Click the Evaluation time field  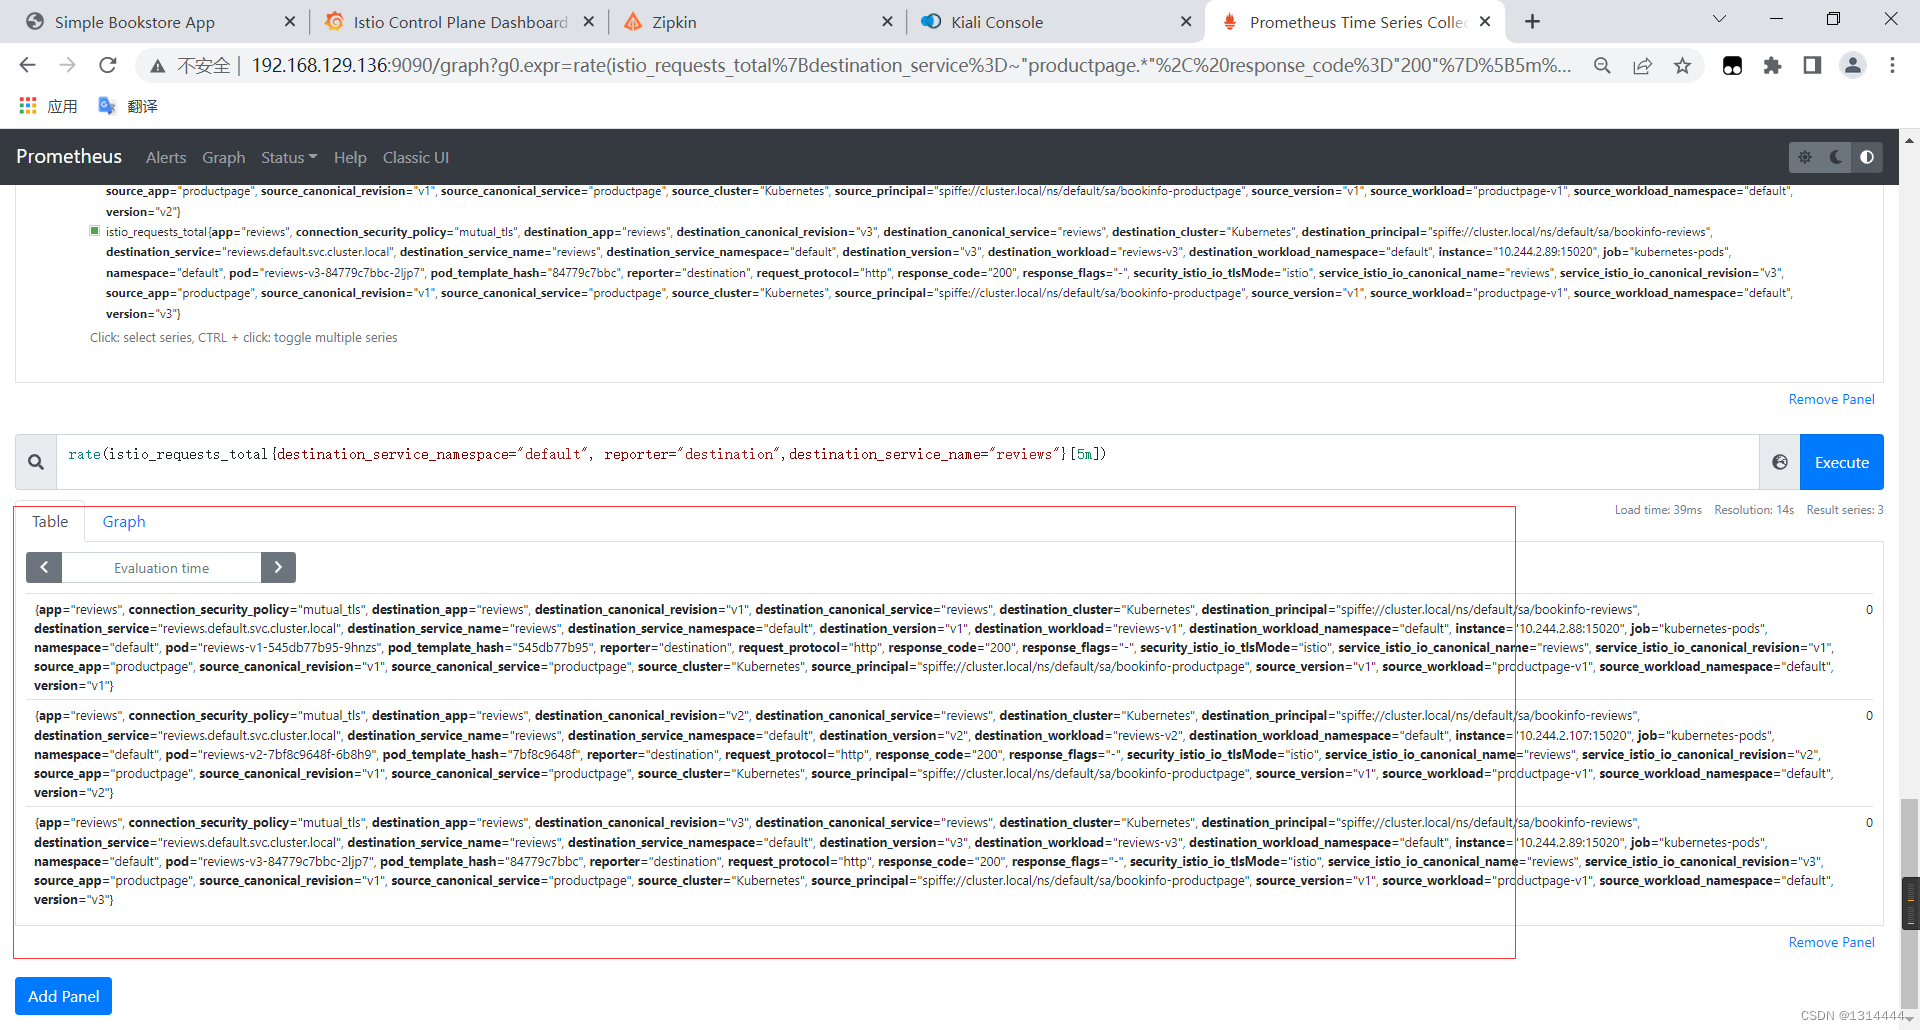(161, 567)
